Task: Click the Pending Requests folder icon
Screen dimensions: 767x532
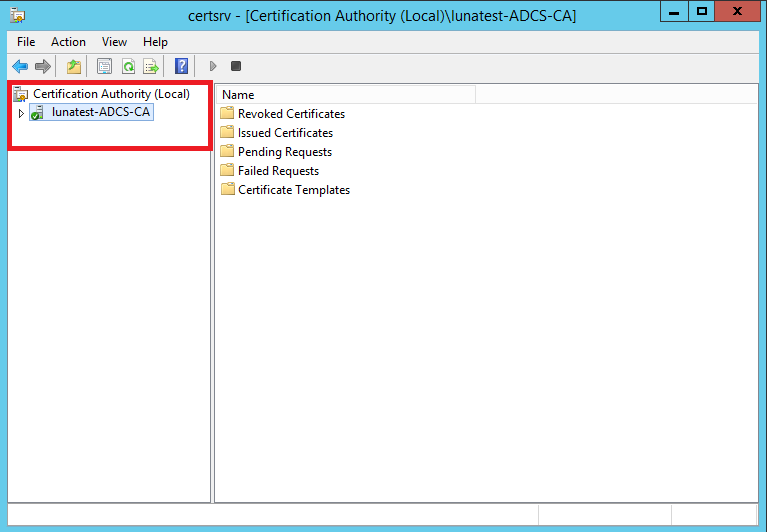Action: [227, 152]
